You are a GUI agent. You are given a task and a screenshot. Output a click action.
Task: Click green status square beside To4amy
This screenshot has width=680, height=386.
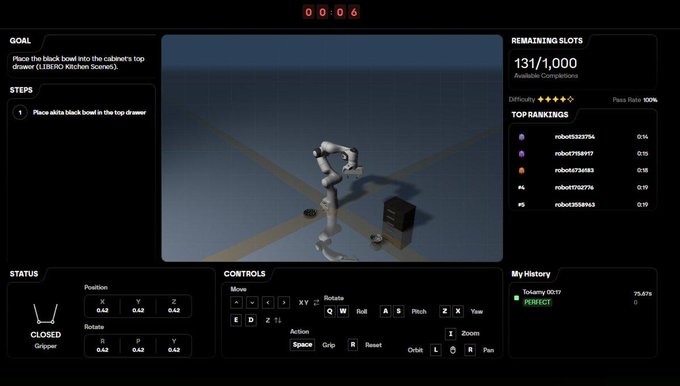pos(517,298)
